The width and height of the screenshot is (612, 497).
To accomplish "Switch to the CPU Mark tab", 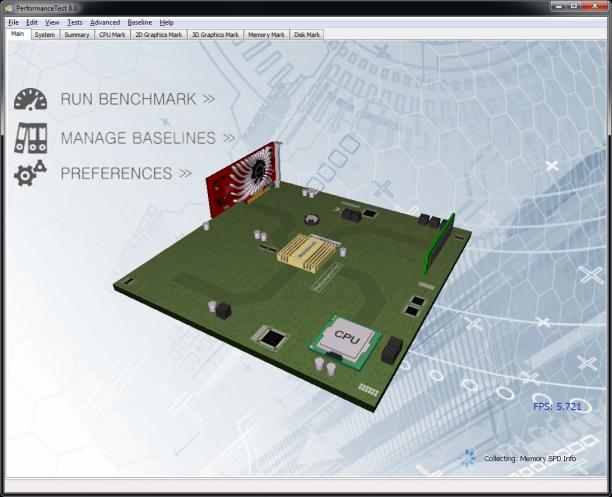I will (x=112, y=35).
